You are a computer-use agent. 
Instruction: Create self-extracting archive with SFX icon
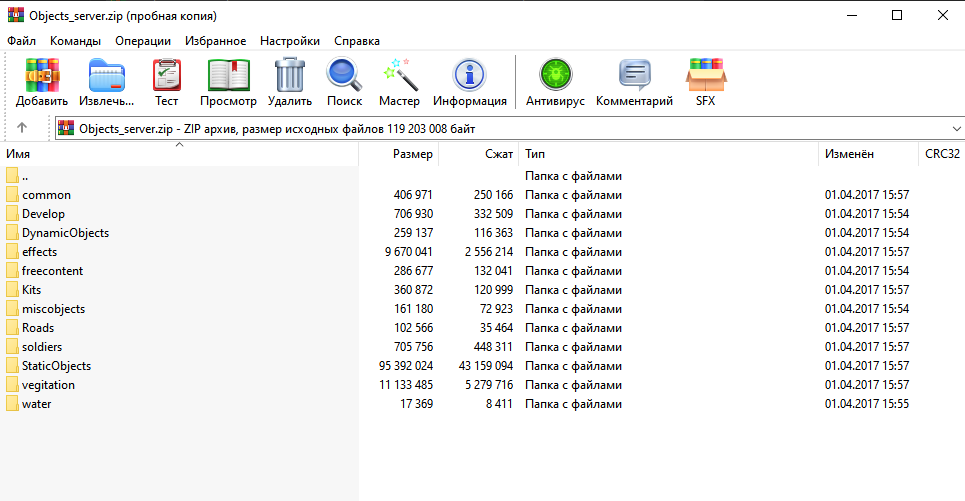[x=705, y=77]
